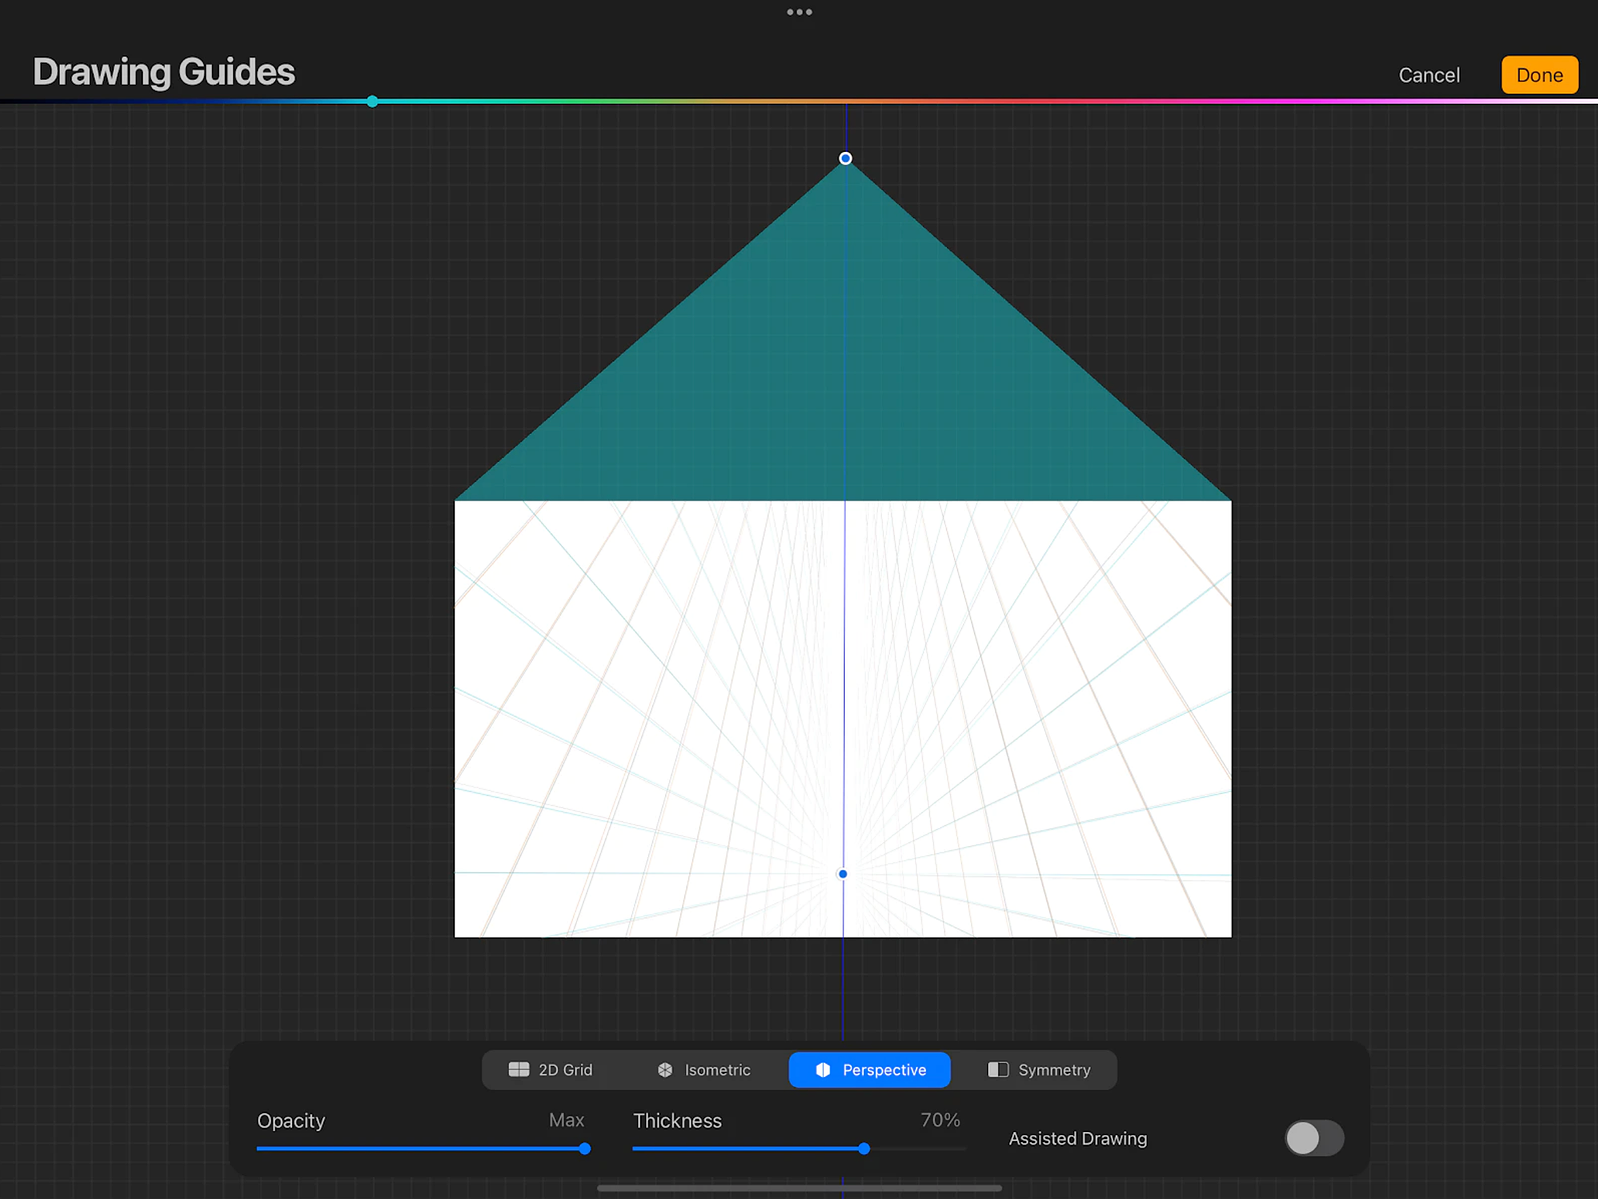Screen dimensions: 1598x1199
Task: Toggle the Assisted Drawing switch
Action: pos(1314,1138)
